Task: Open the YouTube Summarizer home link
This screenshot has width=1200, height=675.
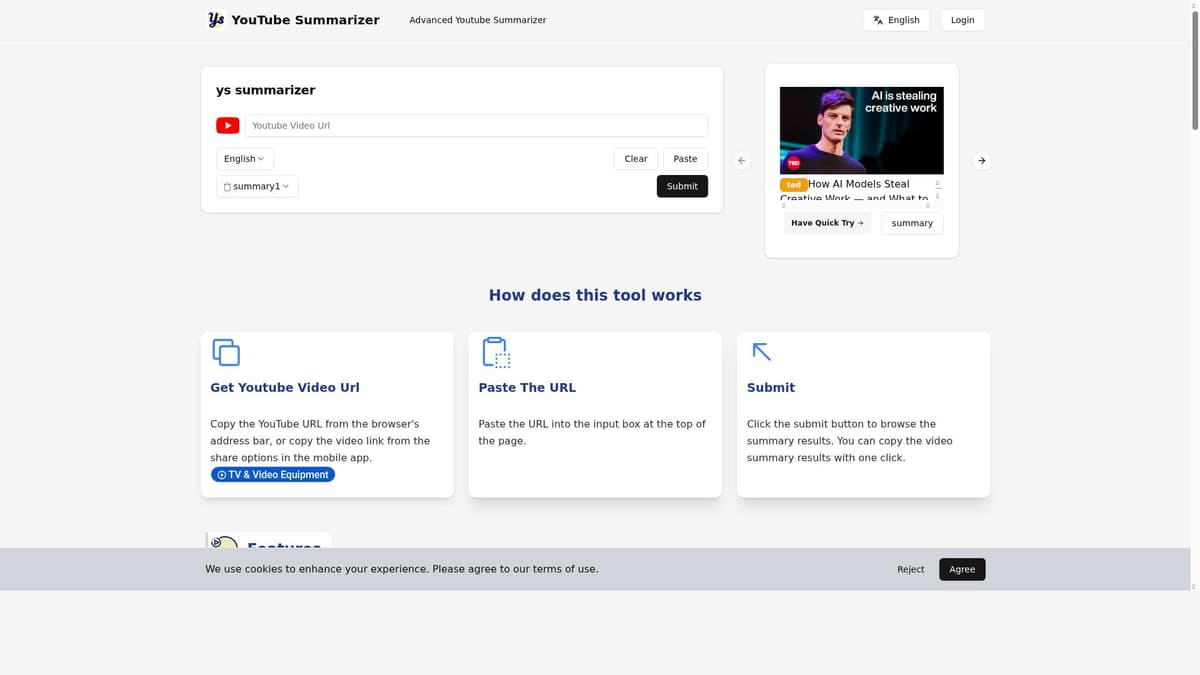Action: click(x=305, y=20)
